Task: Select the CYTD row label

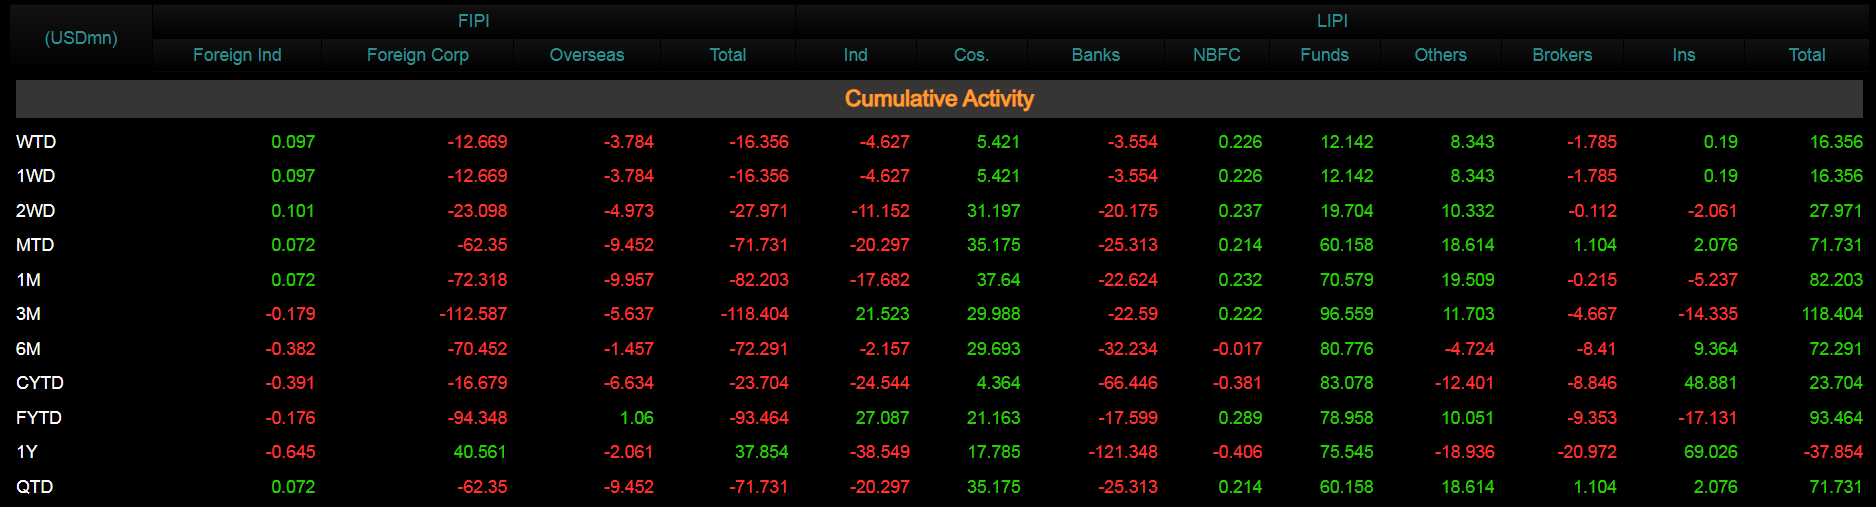Action: tap(40, 383)
